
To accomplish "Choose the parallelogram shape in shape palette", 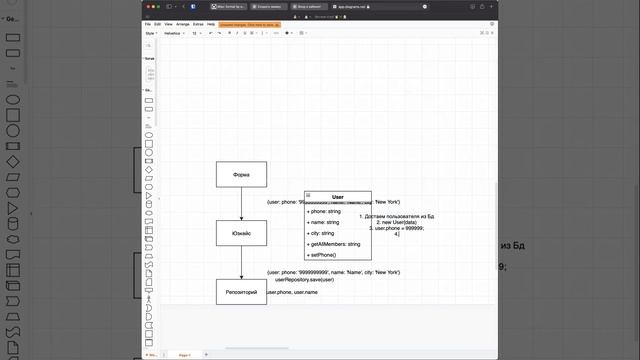I will [x=149, y=178].
